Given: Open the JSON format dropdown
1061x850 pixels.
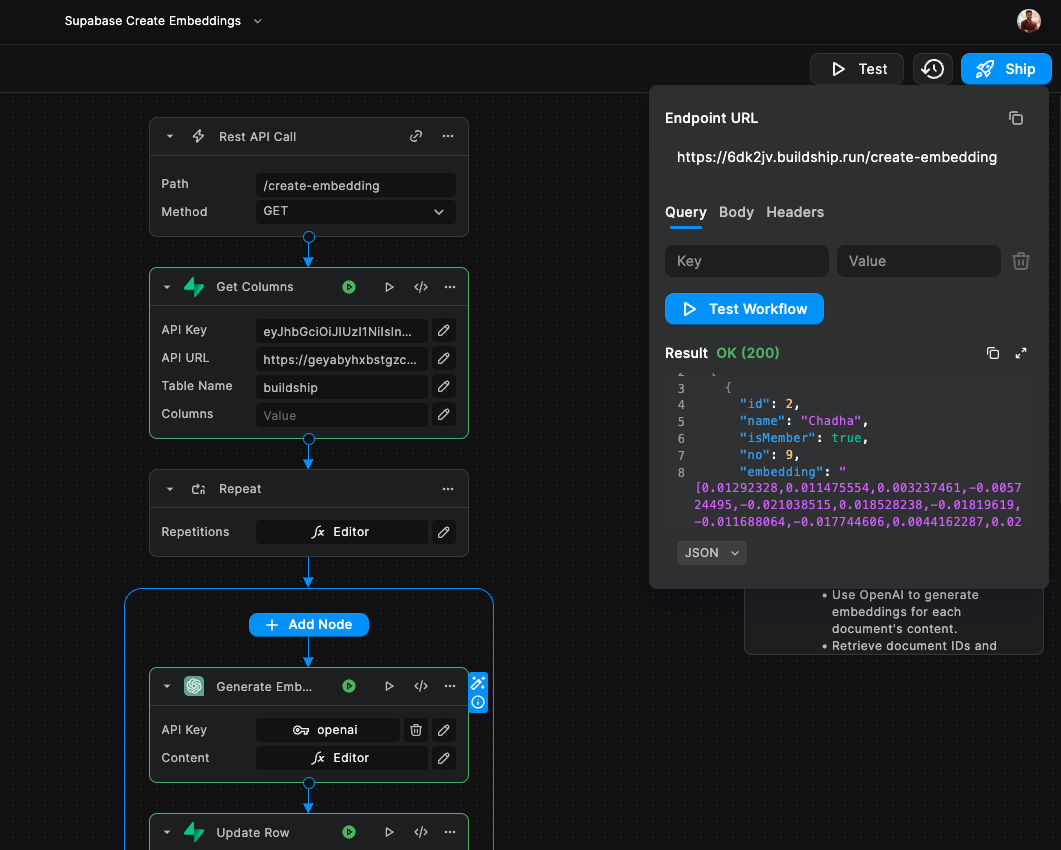Looking at the screenshot, I should pyautogui.click(x=711, y=553).
